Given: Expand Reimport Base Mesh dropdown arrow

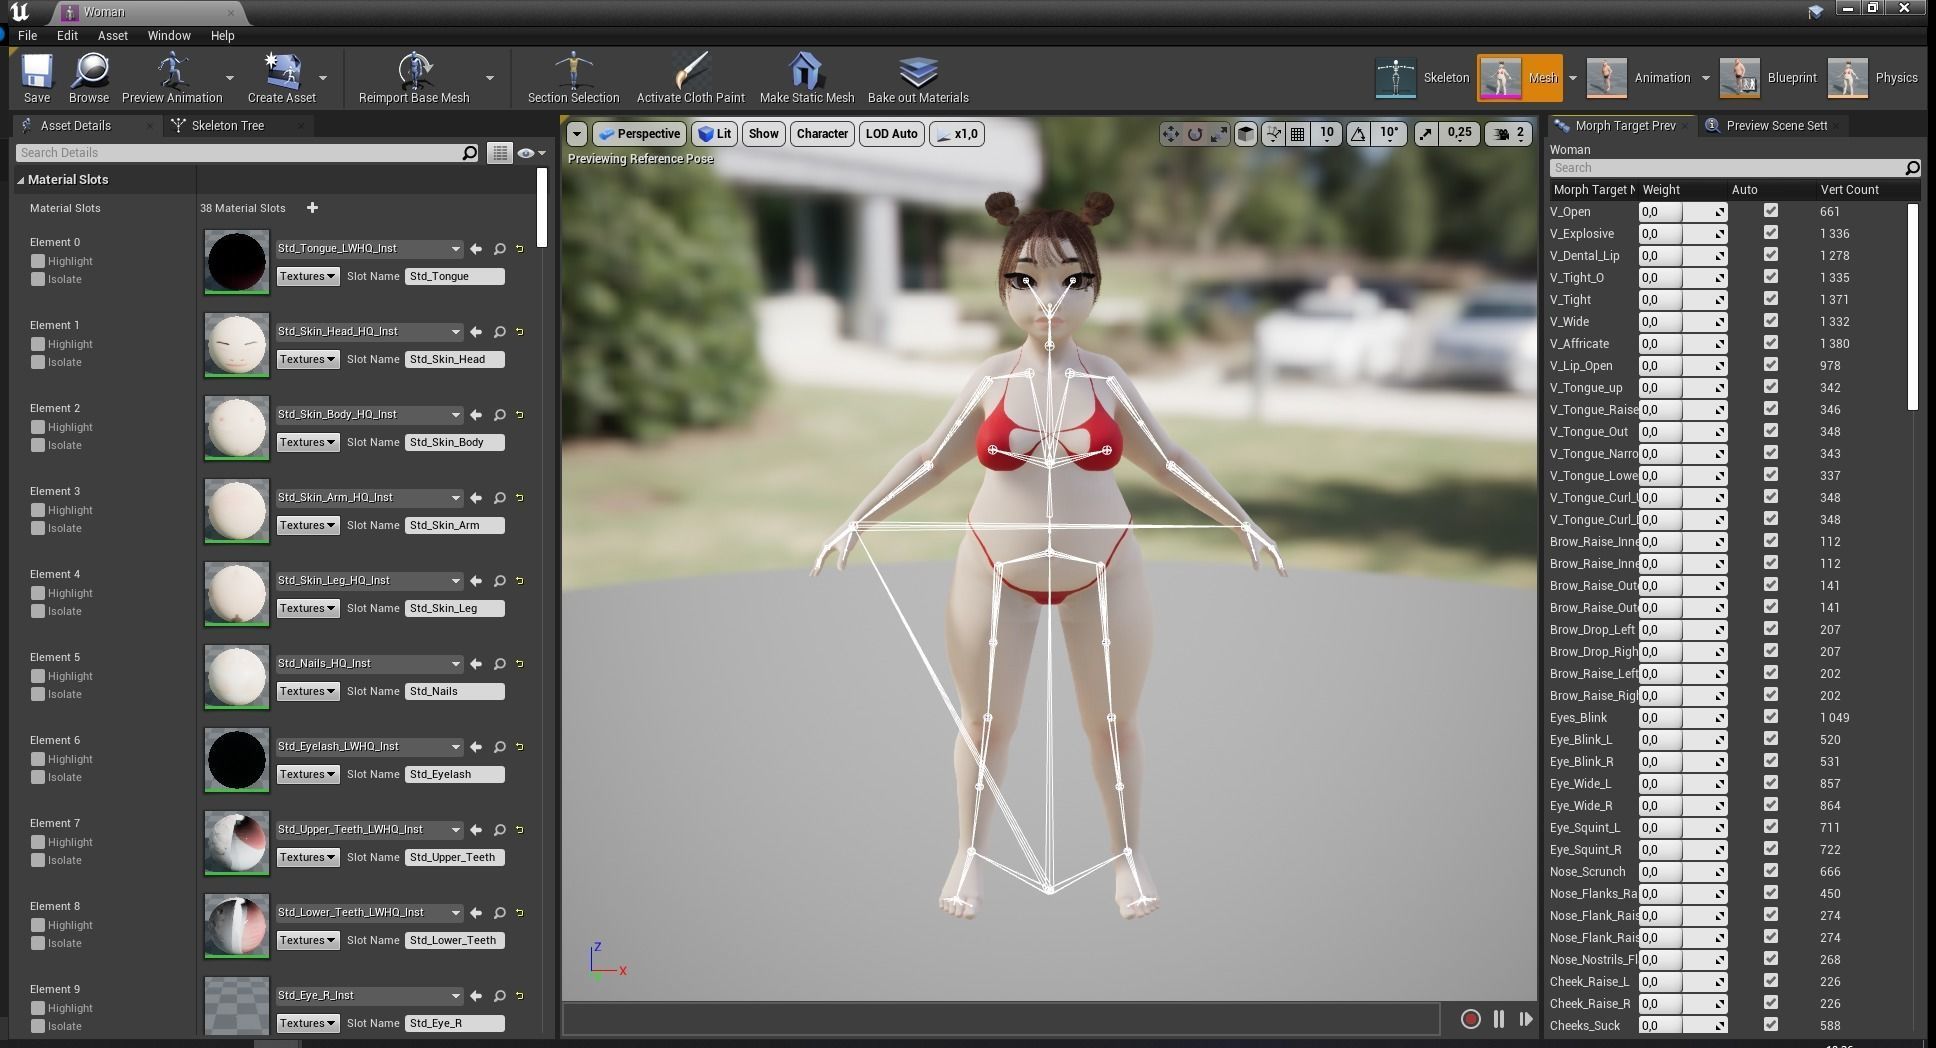Looking at the screenshot, I should tap(490, 78).
